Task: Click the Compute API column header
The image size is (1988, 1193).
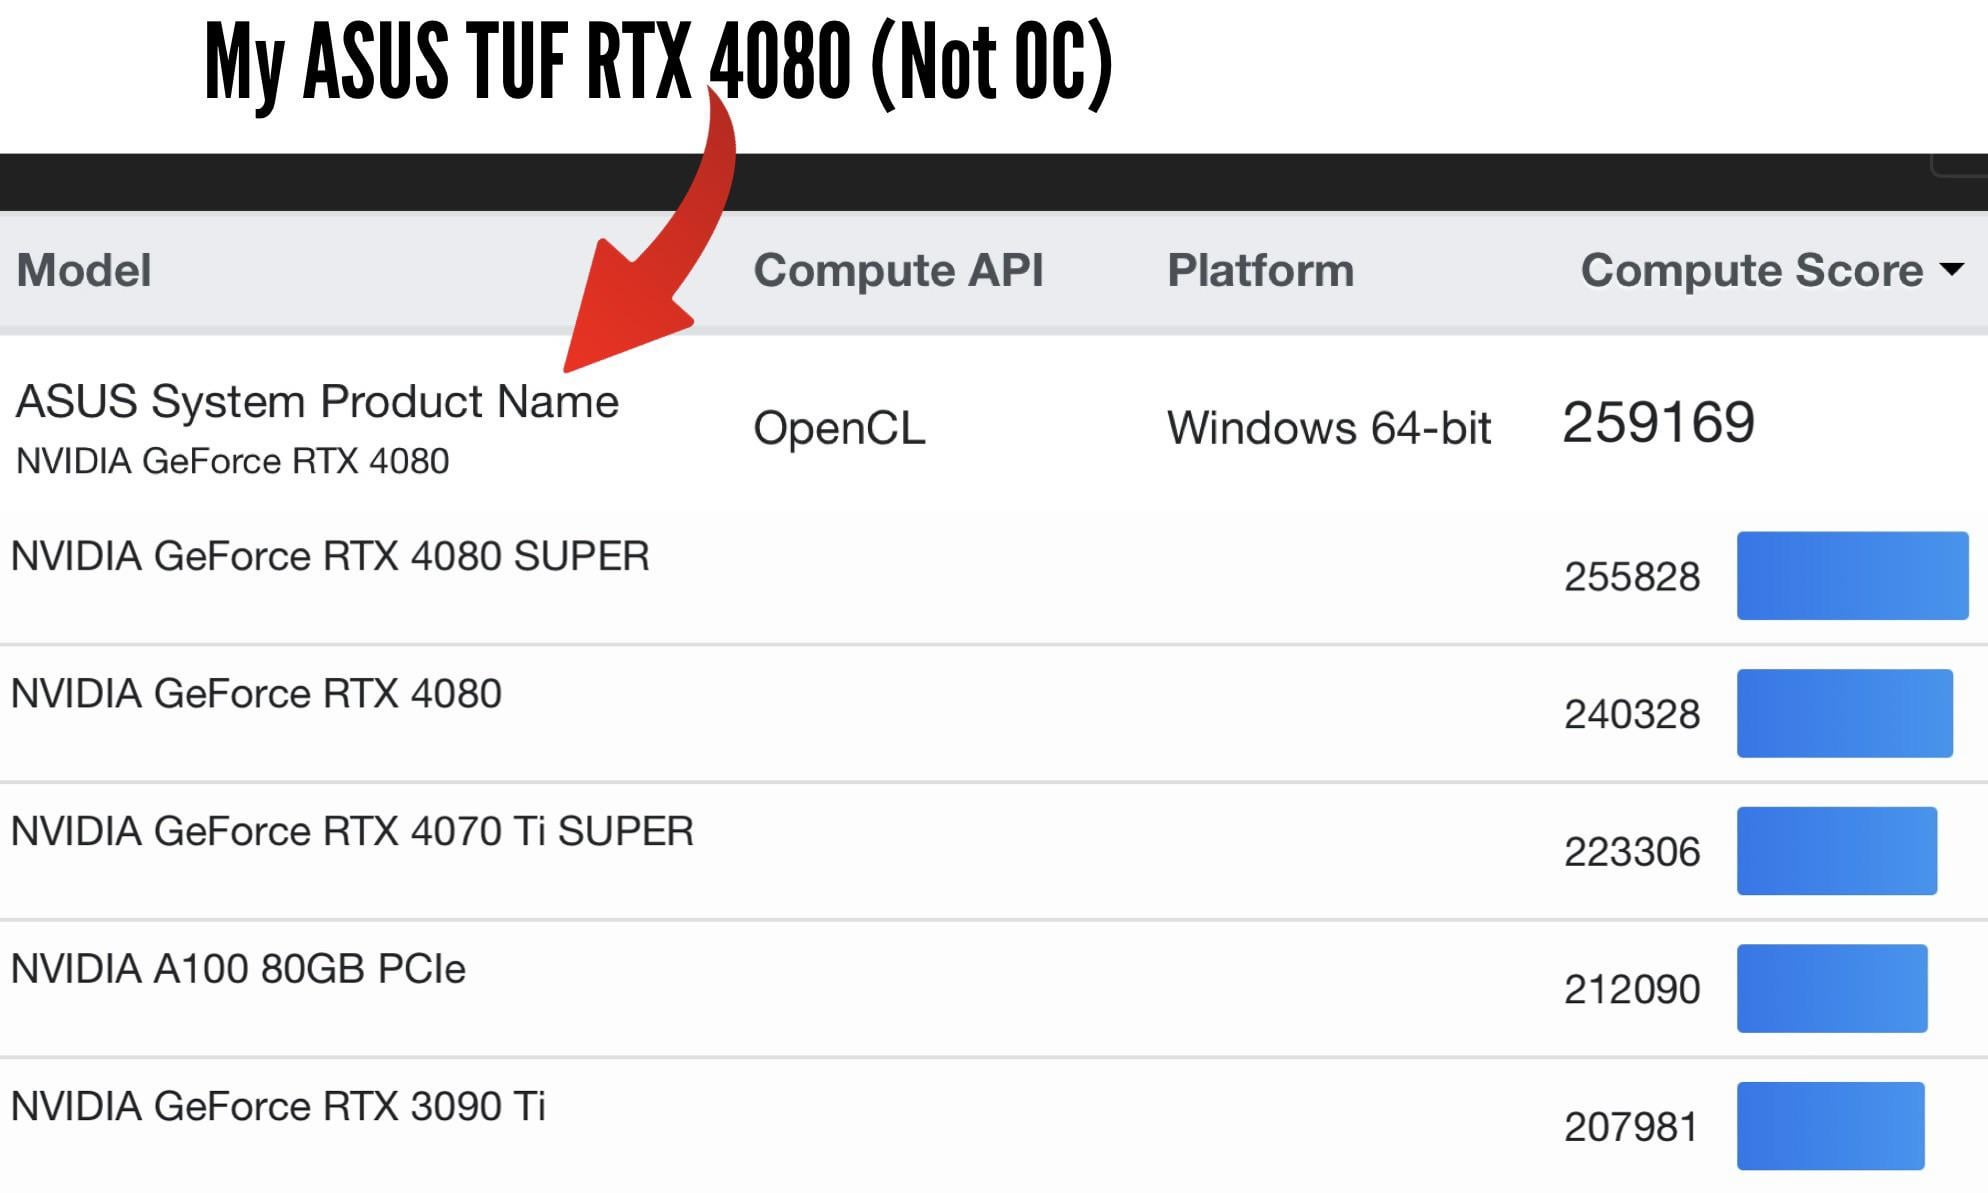Action: 898,270
